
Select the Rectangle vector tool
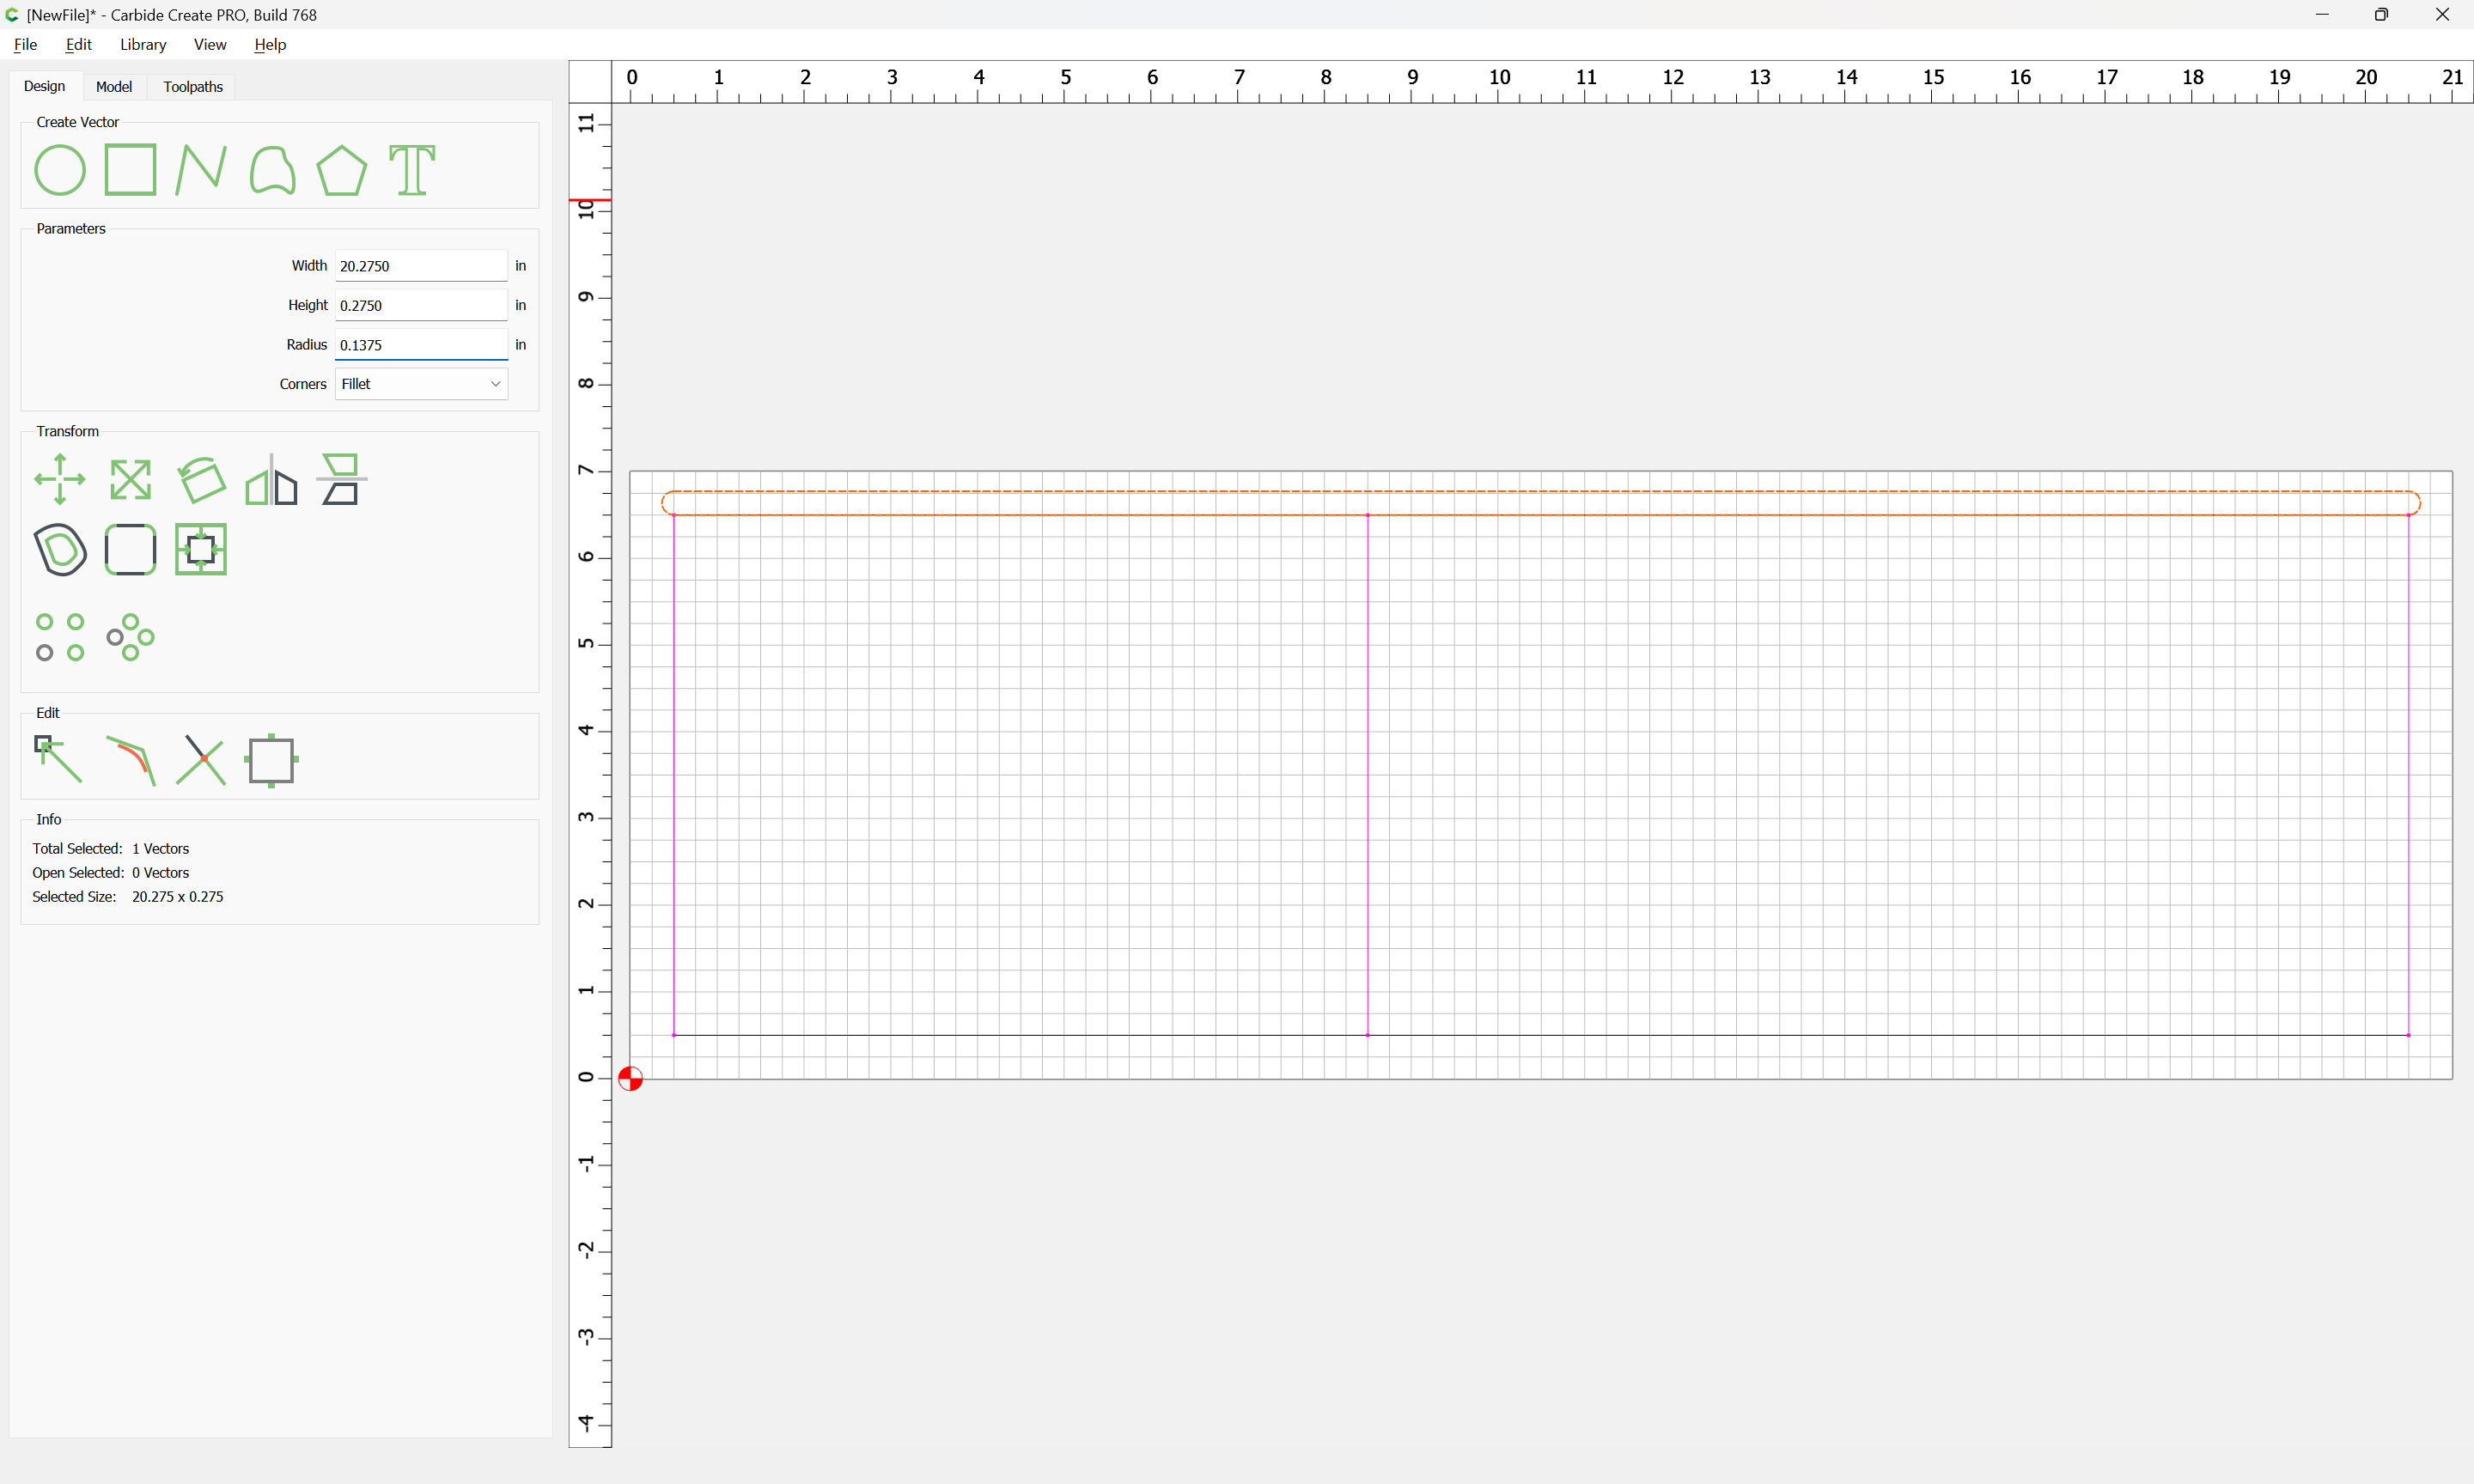(x=130, y=170)
